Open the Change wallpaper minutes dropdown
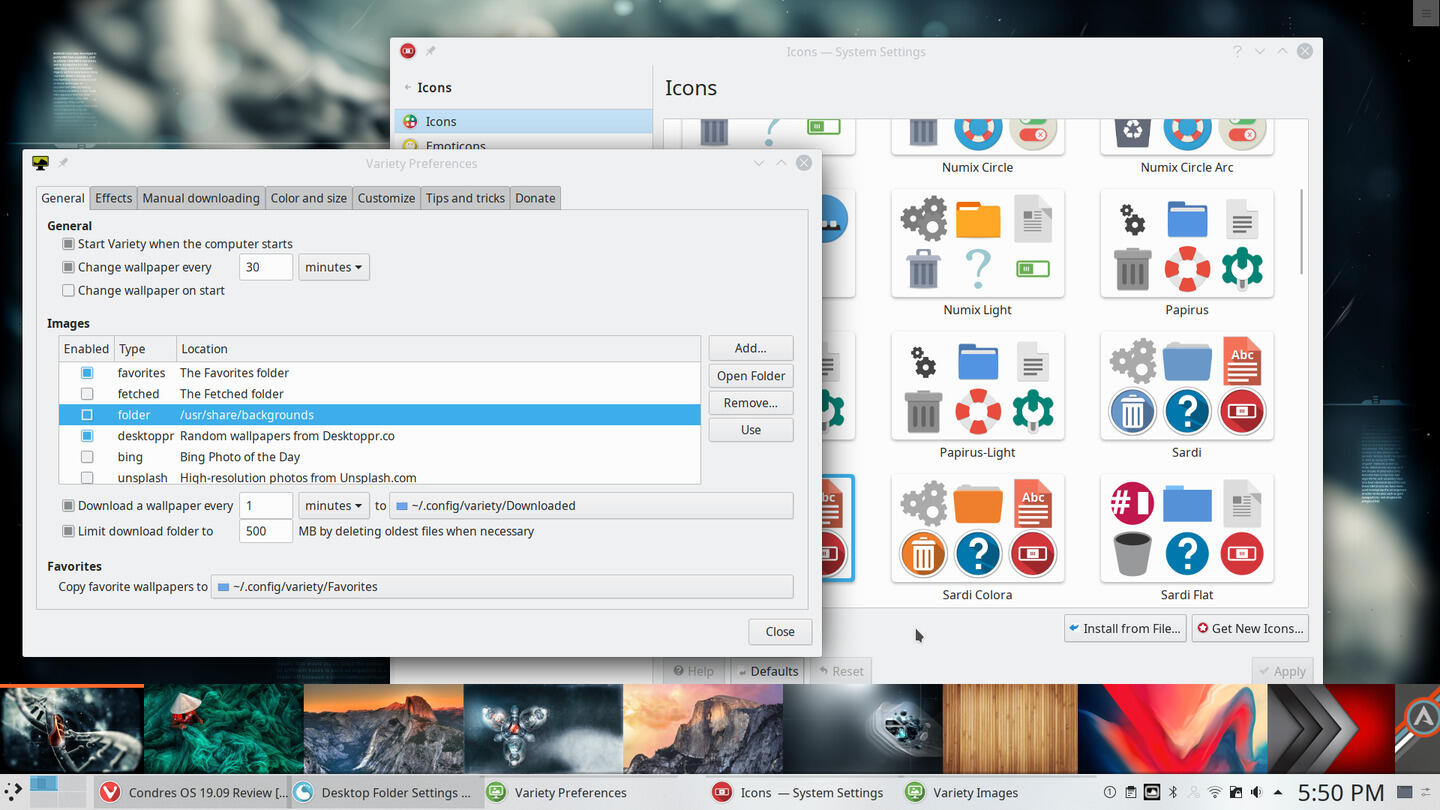This screenshot has height=810, width=1440. click(334, 267)
